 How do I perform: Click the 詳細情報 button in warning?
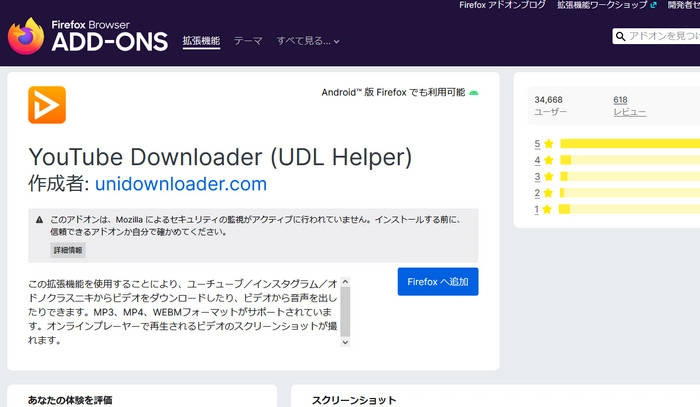(68, 249)
